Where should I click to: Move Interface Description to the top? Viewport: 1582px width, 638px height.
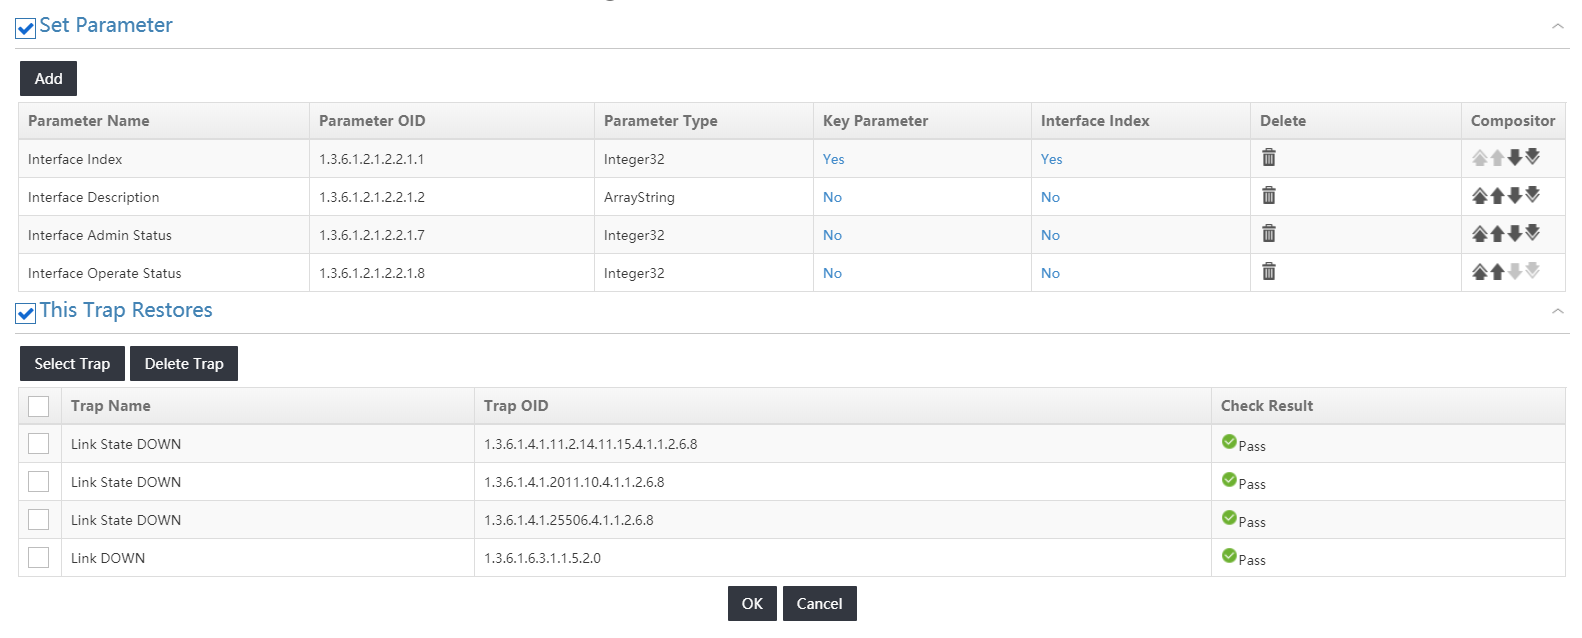(x=1480, y=195)
